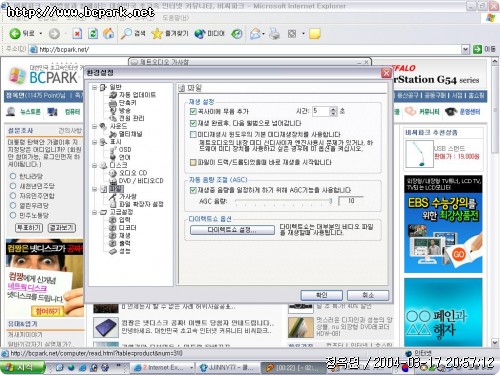Enable 파일이 드랙/드롭 바로 재생 checkbox
This screenshot has width=500, height=375.
[193, 162]
